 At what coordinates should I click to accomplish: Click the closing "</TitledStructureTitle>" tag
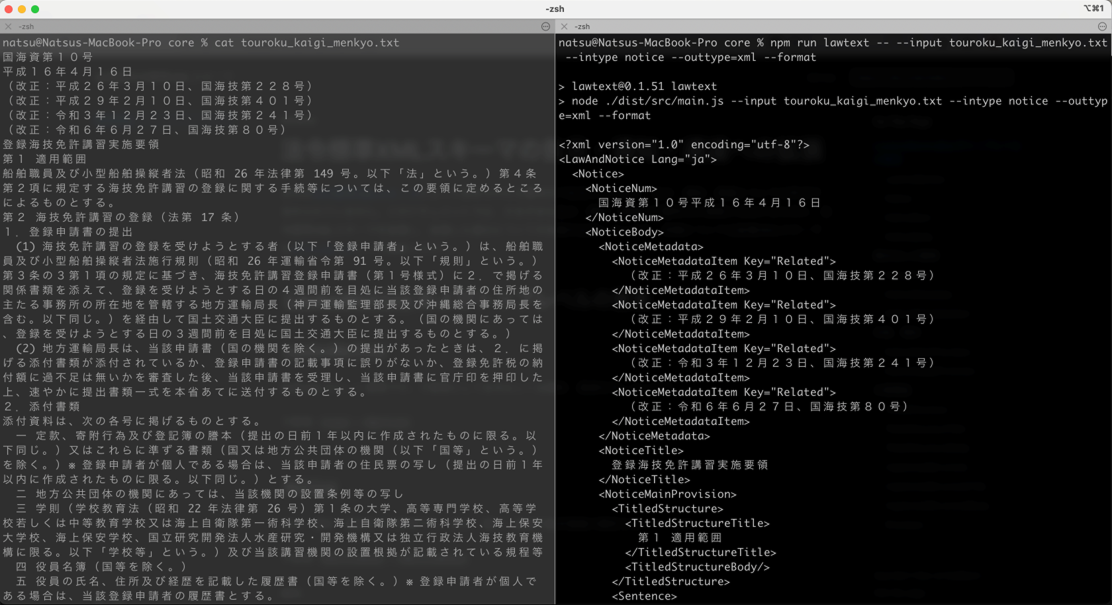pyautogui.click(x=701, y=552)
